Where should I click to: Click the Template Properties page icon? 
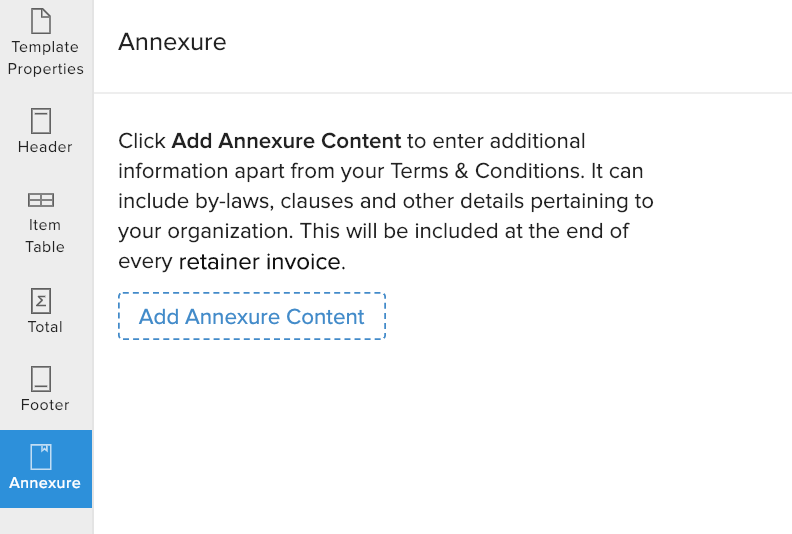coord(41,20)
